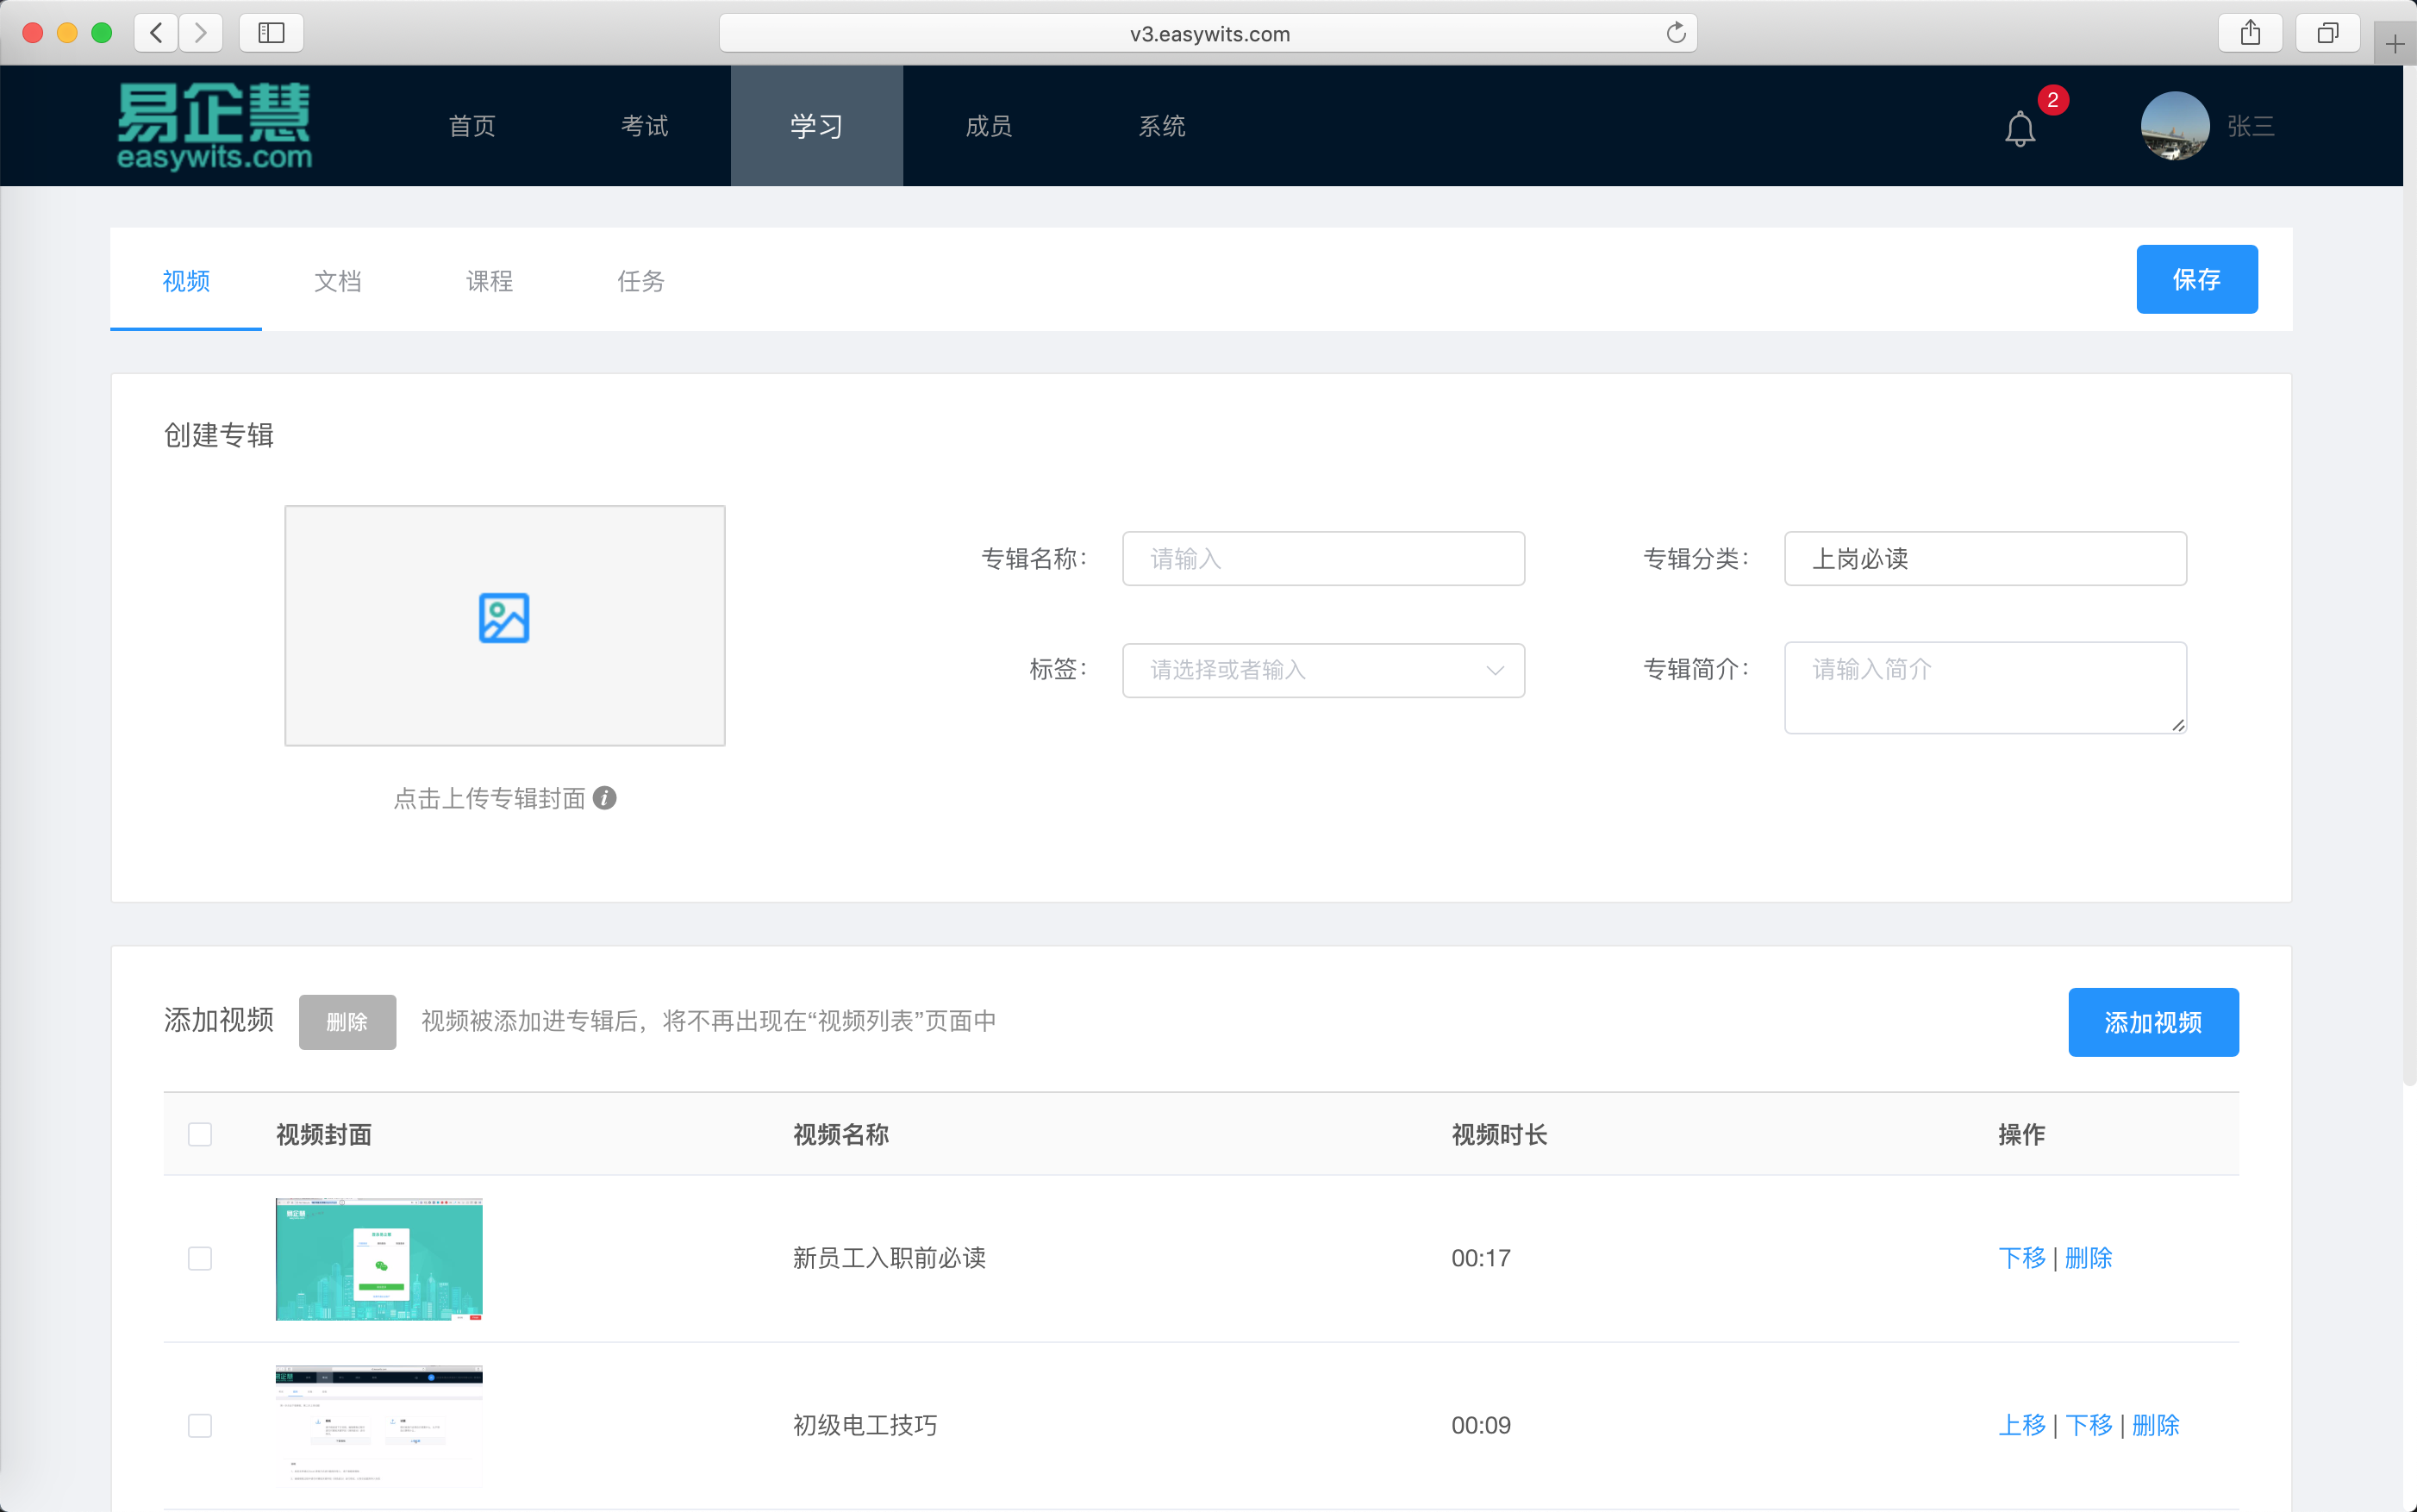Image resolution: width=2417 pixels, height=1512 pixels.
Task: Click the 添加视频 button
Action: click(x=2153, y=1022)
